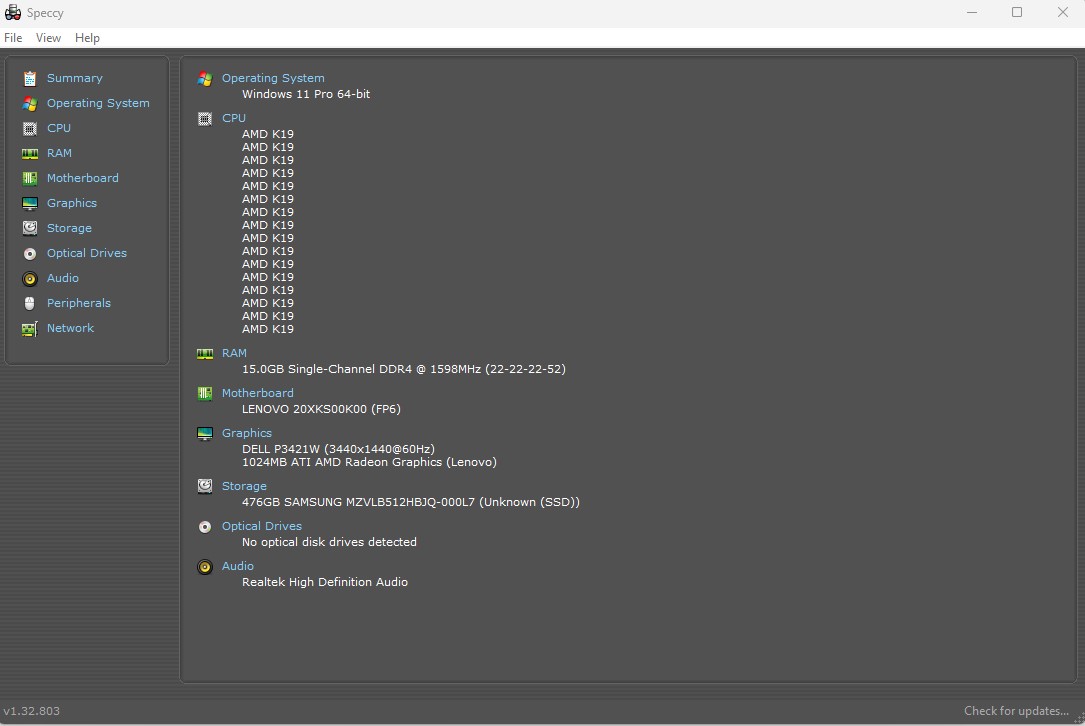Click DELL P3421W monitor entry

[x=338, y=449]
